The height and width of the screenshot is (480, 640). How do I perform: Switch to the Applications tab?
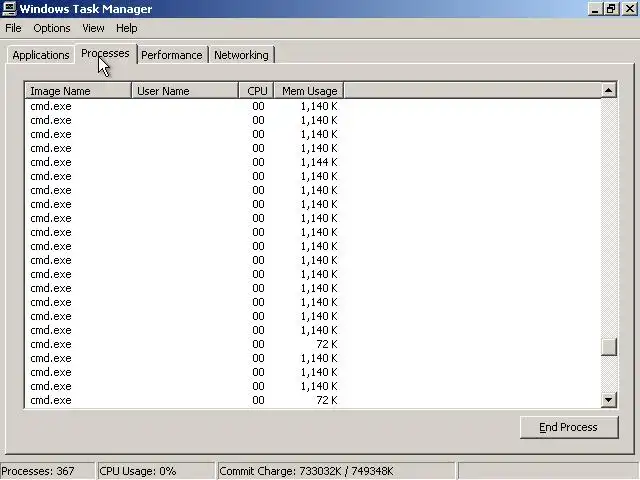click(x=41, y=55)
